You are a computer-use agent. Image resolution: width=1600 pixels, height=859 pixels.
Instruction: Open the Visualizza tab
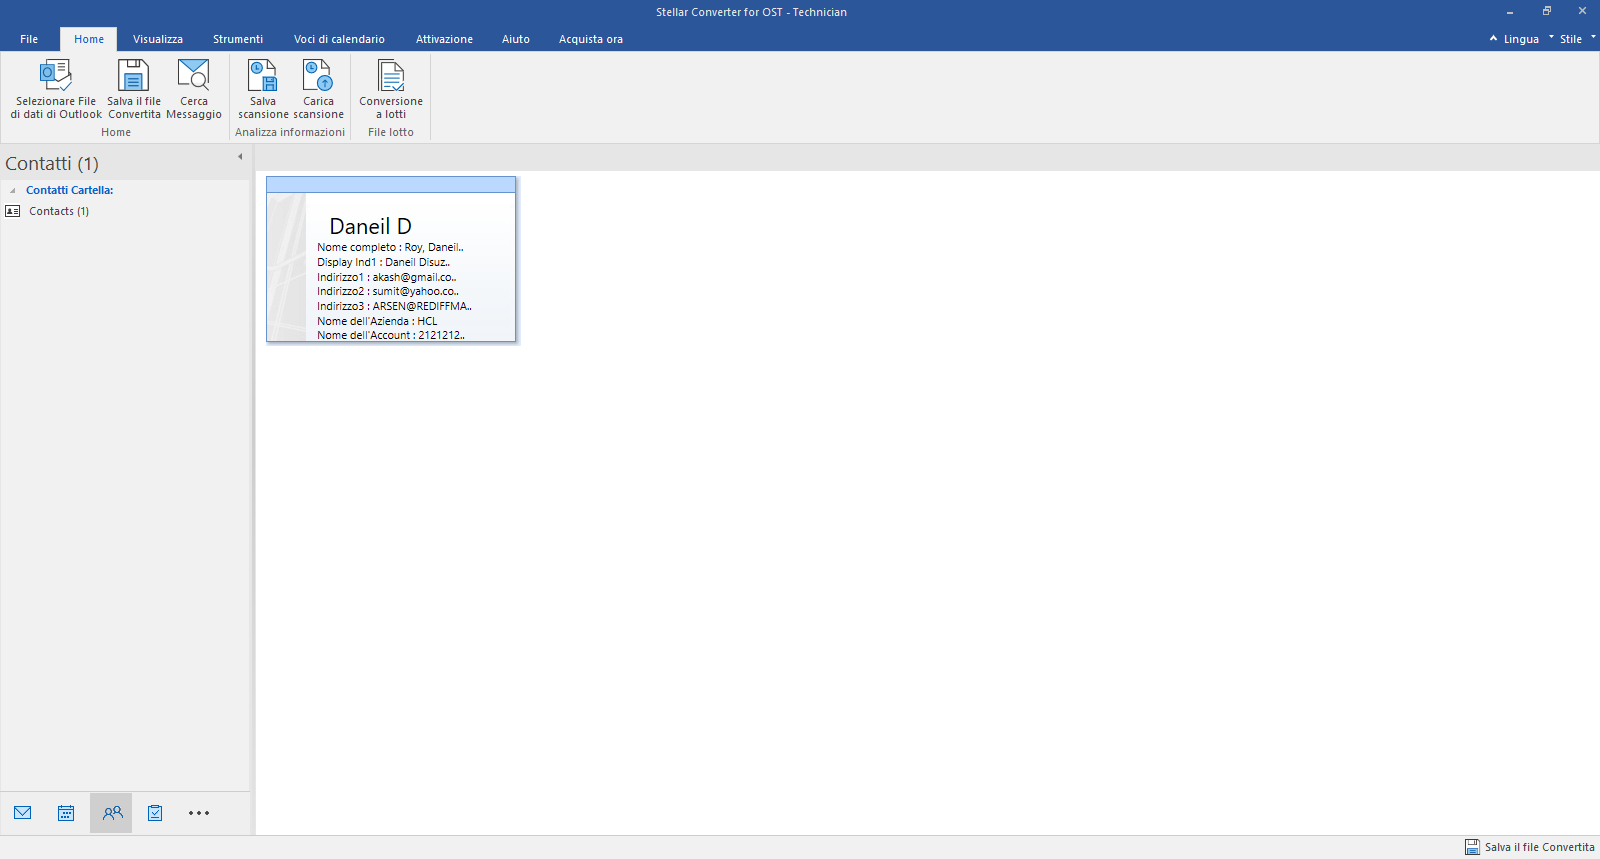(158, 39)
